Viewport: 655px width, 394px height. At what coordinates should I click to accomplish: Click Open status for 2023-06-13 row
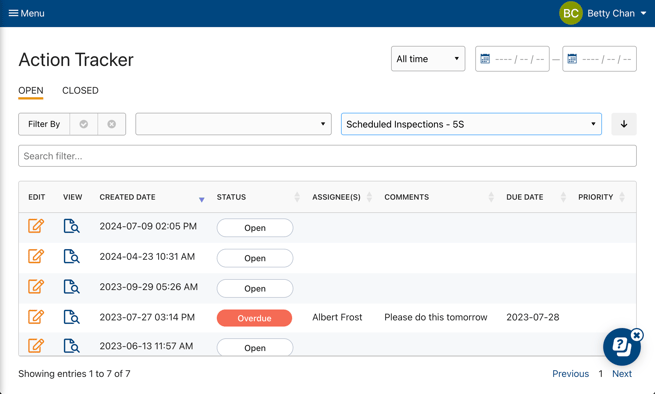coord(255,348)
